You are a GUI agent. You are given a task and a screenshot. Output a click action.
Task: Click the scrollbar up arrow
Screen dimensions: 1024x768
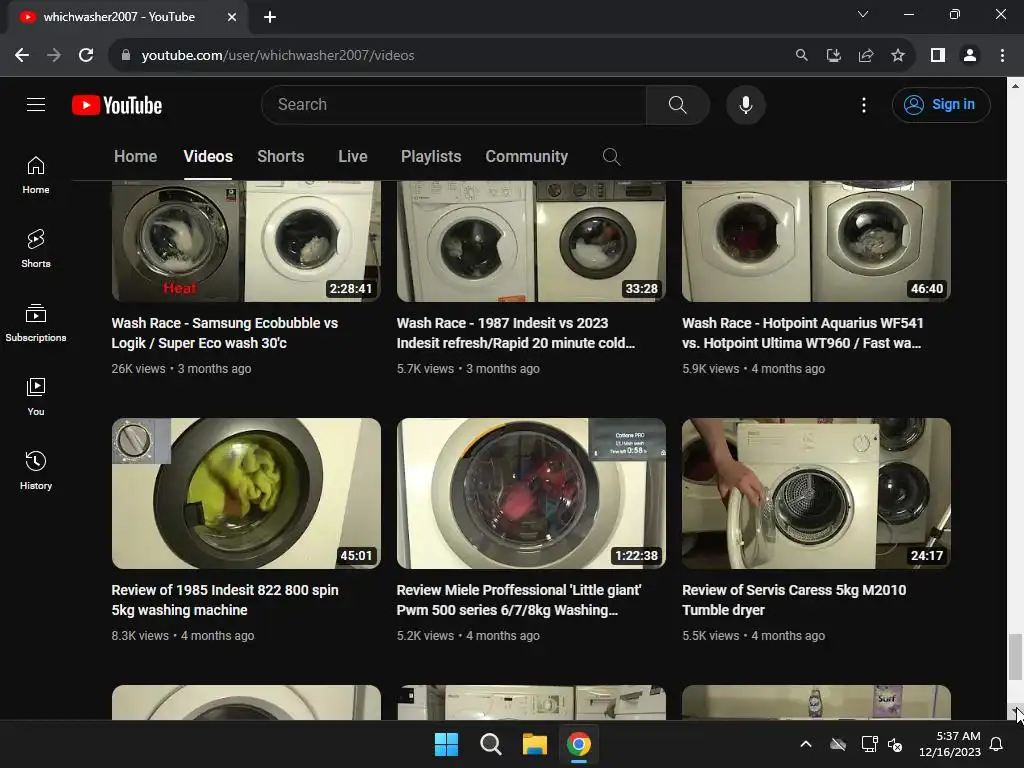coord(1015,86)
